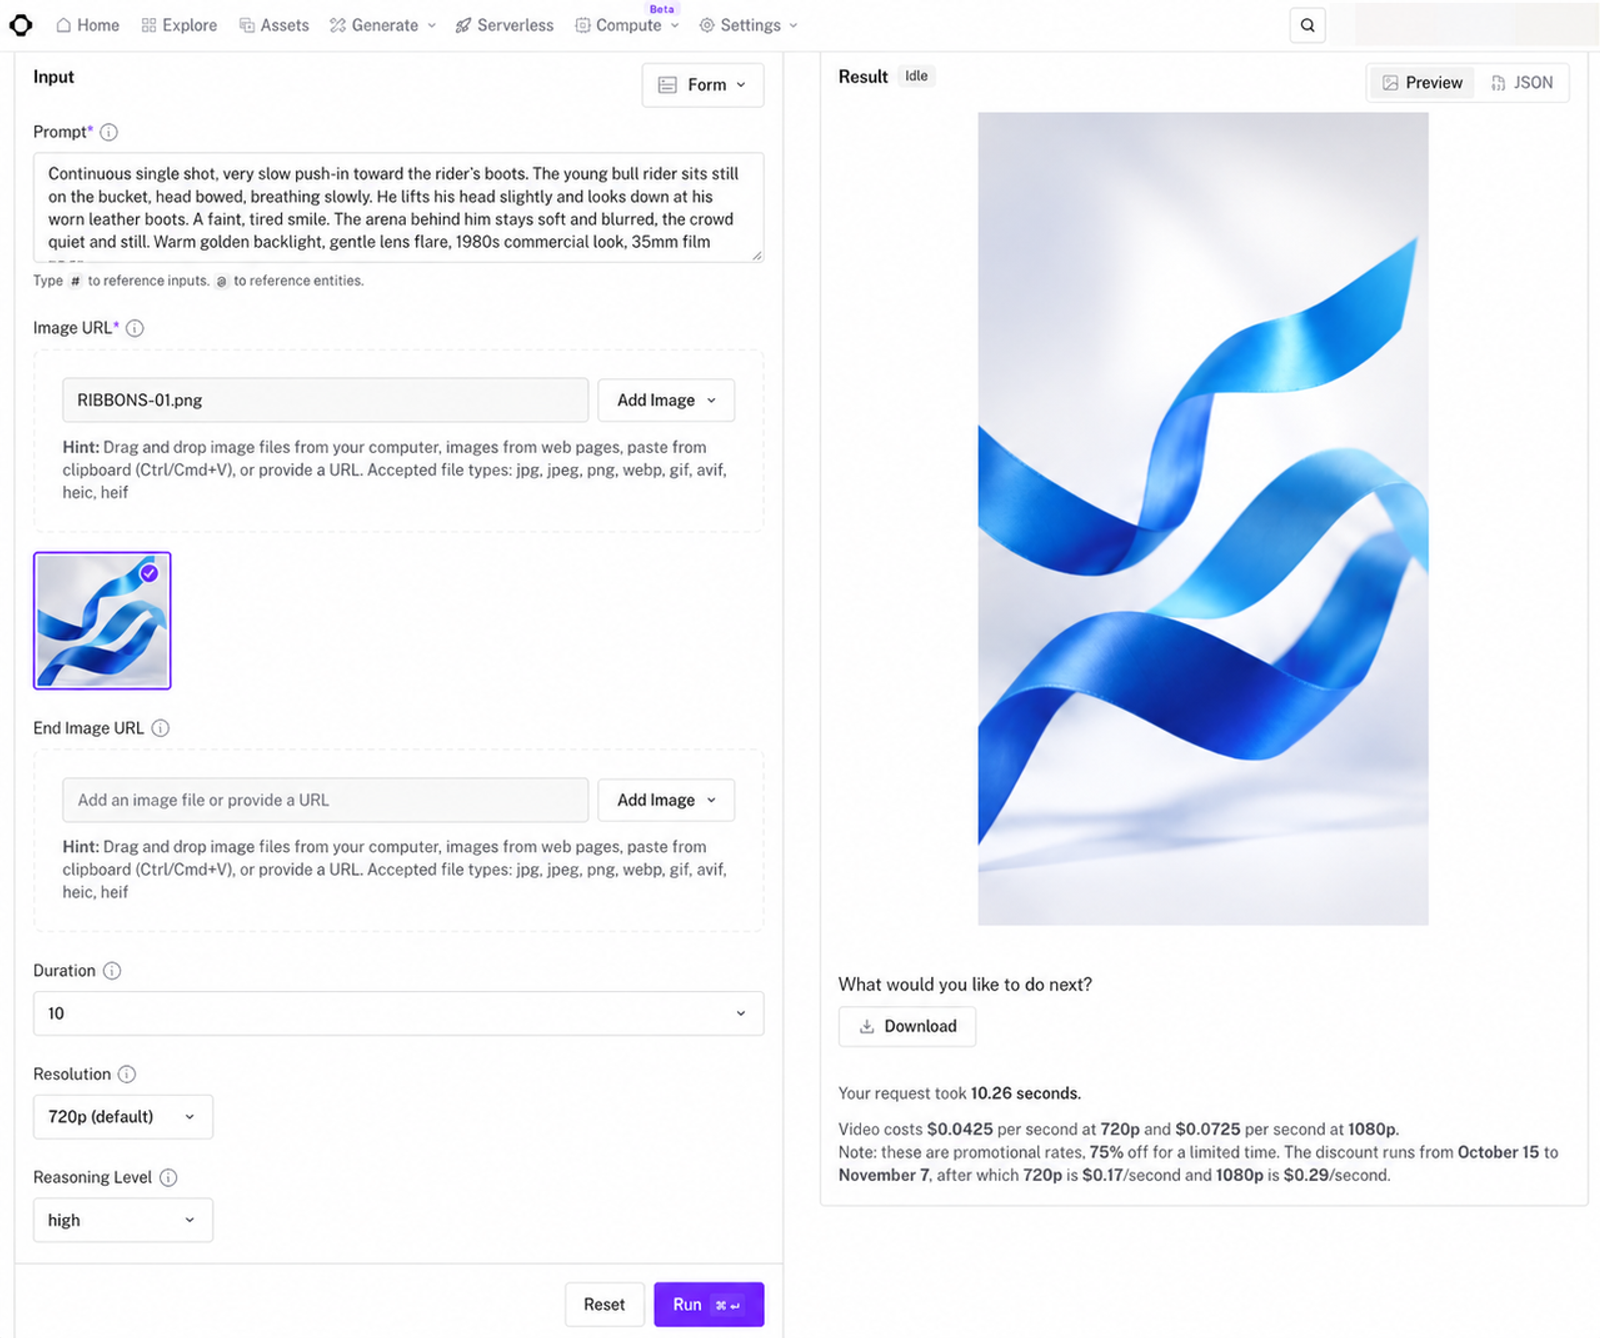The image size is (1600, 1338).
Task: Switch to the JSON tab
Action: 1521,83
